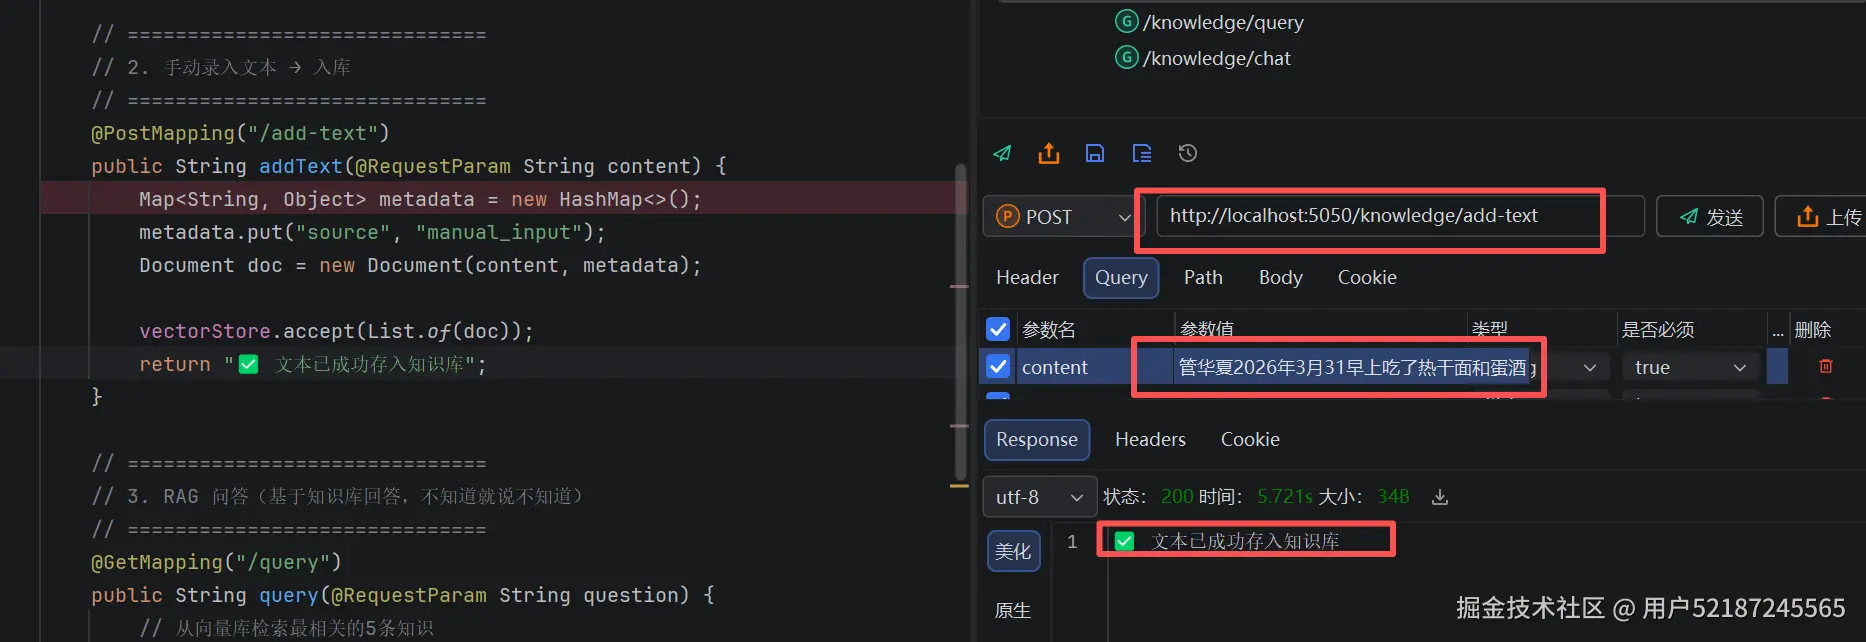Open the response Cookie tab
Screen dimensions: 1866x642
coord(1250,439)
